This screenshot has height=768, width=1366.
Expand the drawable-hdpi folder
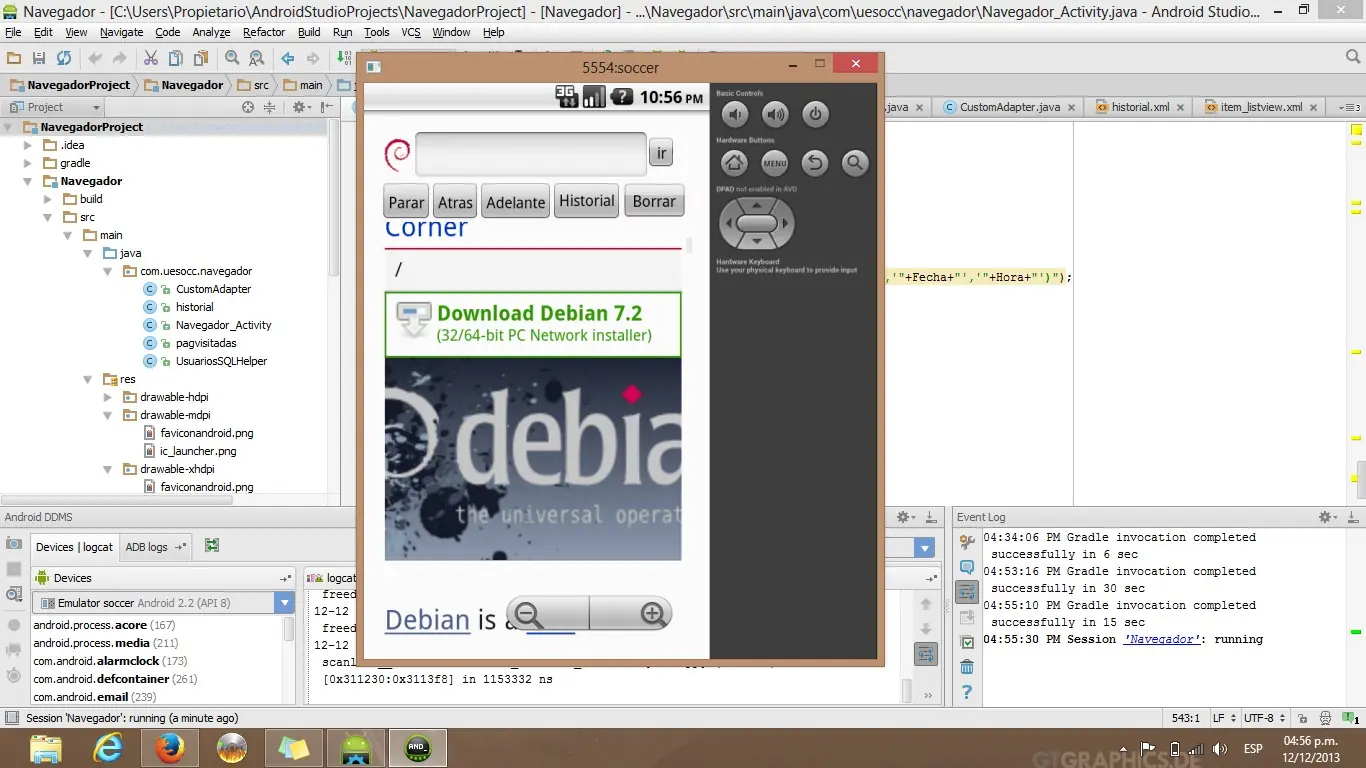tap(107, 397)
